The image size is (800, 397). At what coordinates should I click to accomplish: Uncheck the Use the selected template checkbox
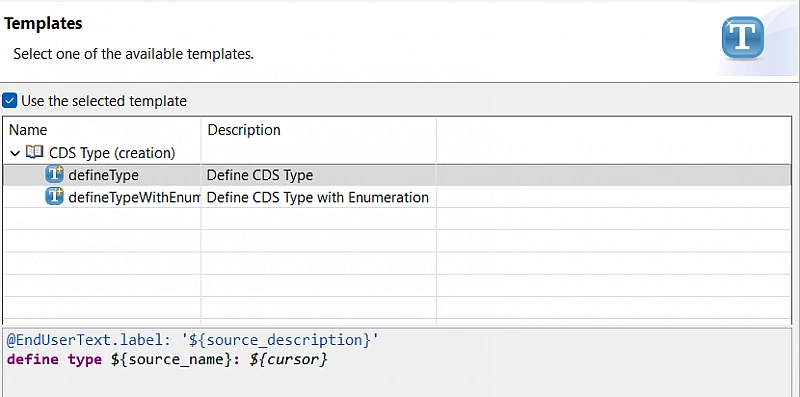pyautogui.click(x=10, y=101)
